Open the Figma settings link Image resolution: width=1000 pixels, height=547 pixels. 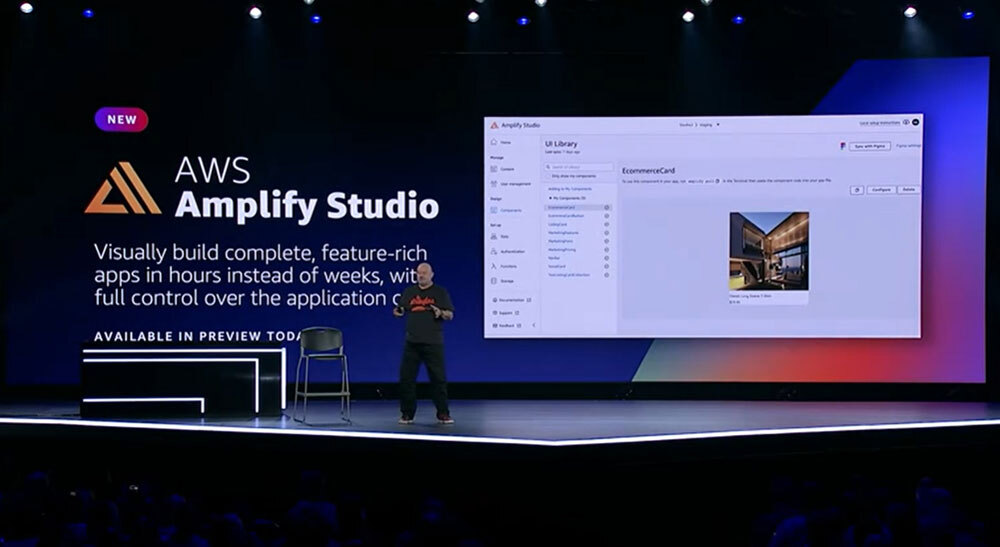coord(908,146)
